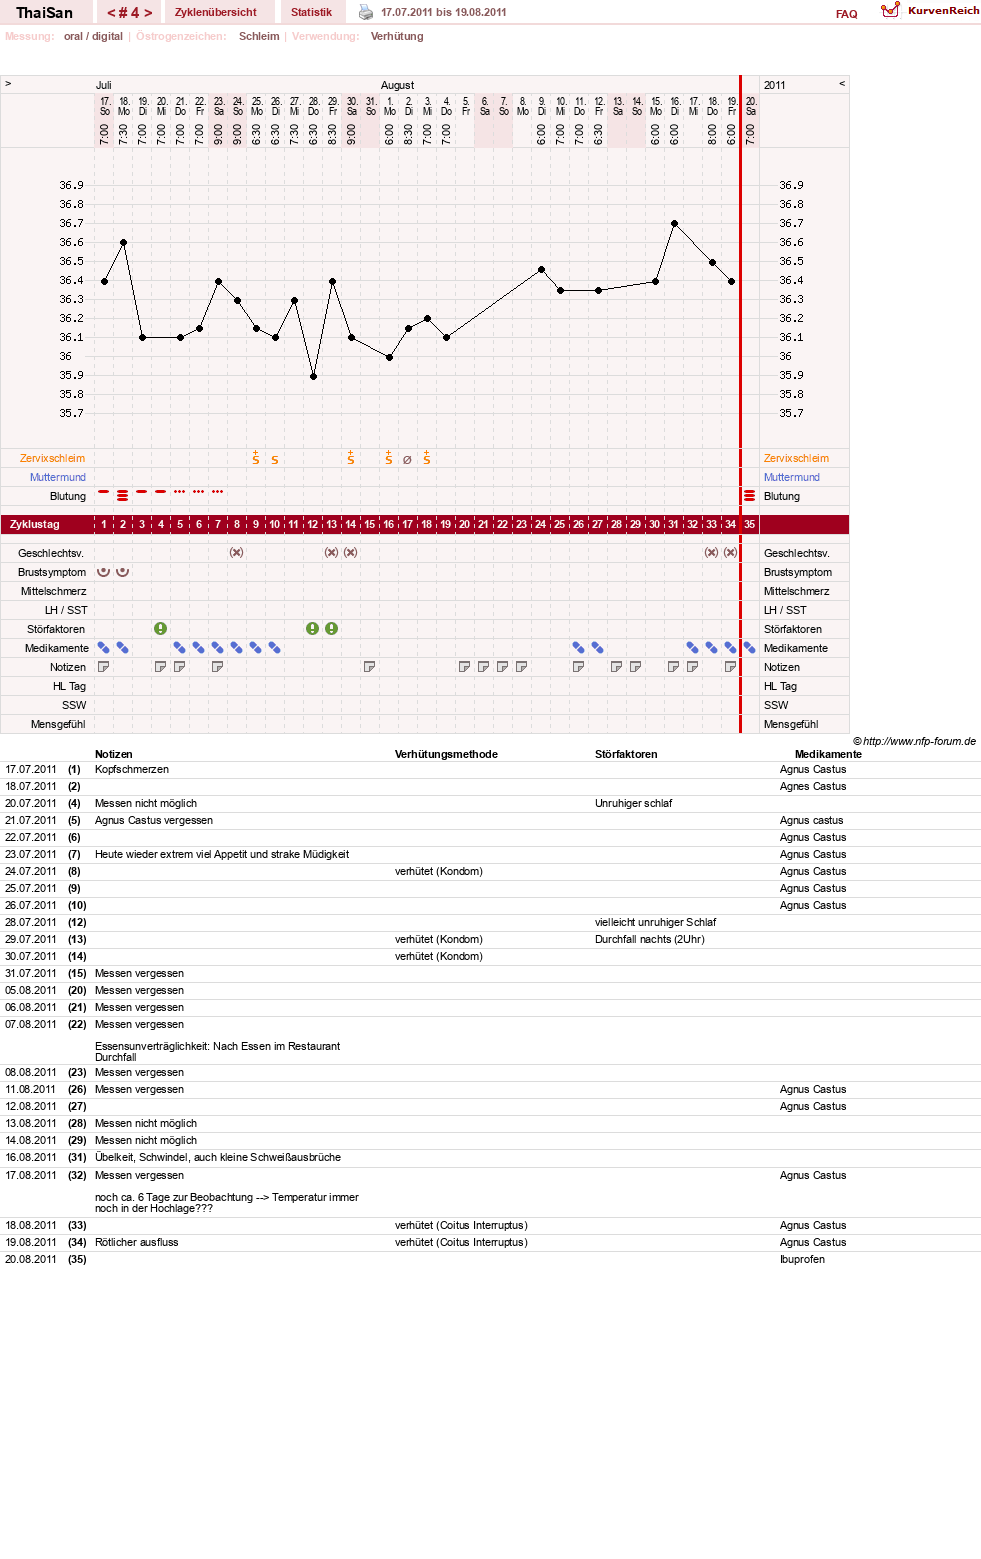This screenshot has height=1559, width=981.
Task: Click the Geschlechtsv. marker on cycle day 33
Action: coord(712,553)
